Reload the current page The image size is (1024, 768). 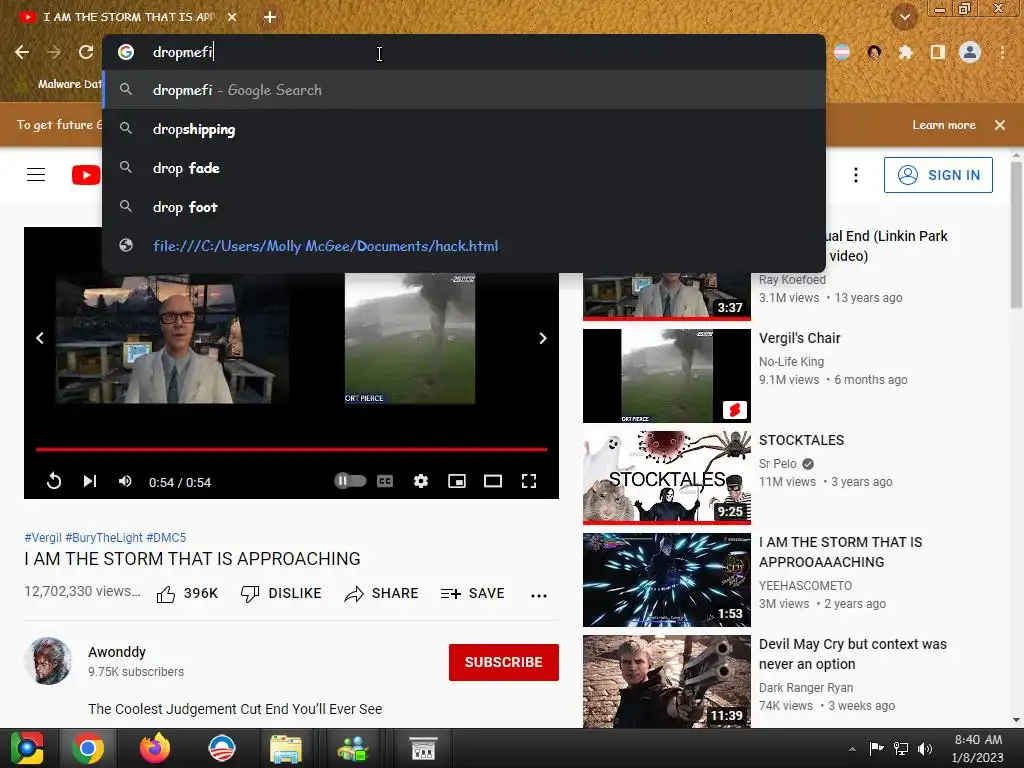click(86, 52)
